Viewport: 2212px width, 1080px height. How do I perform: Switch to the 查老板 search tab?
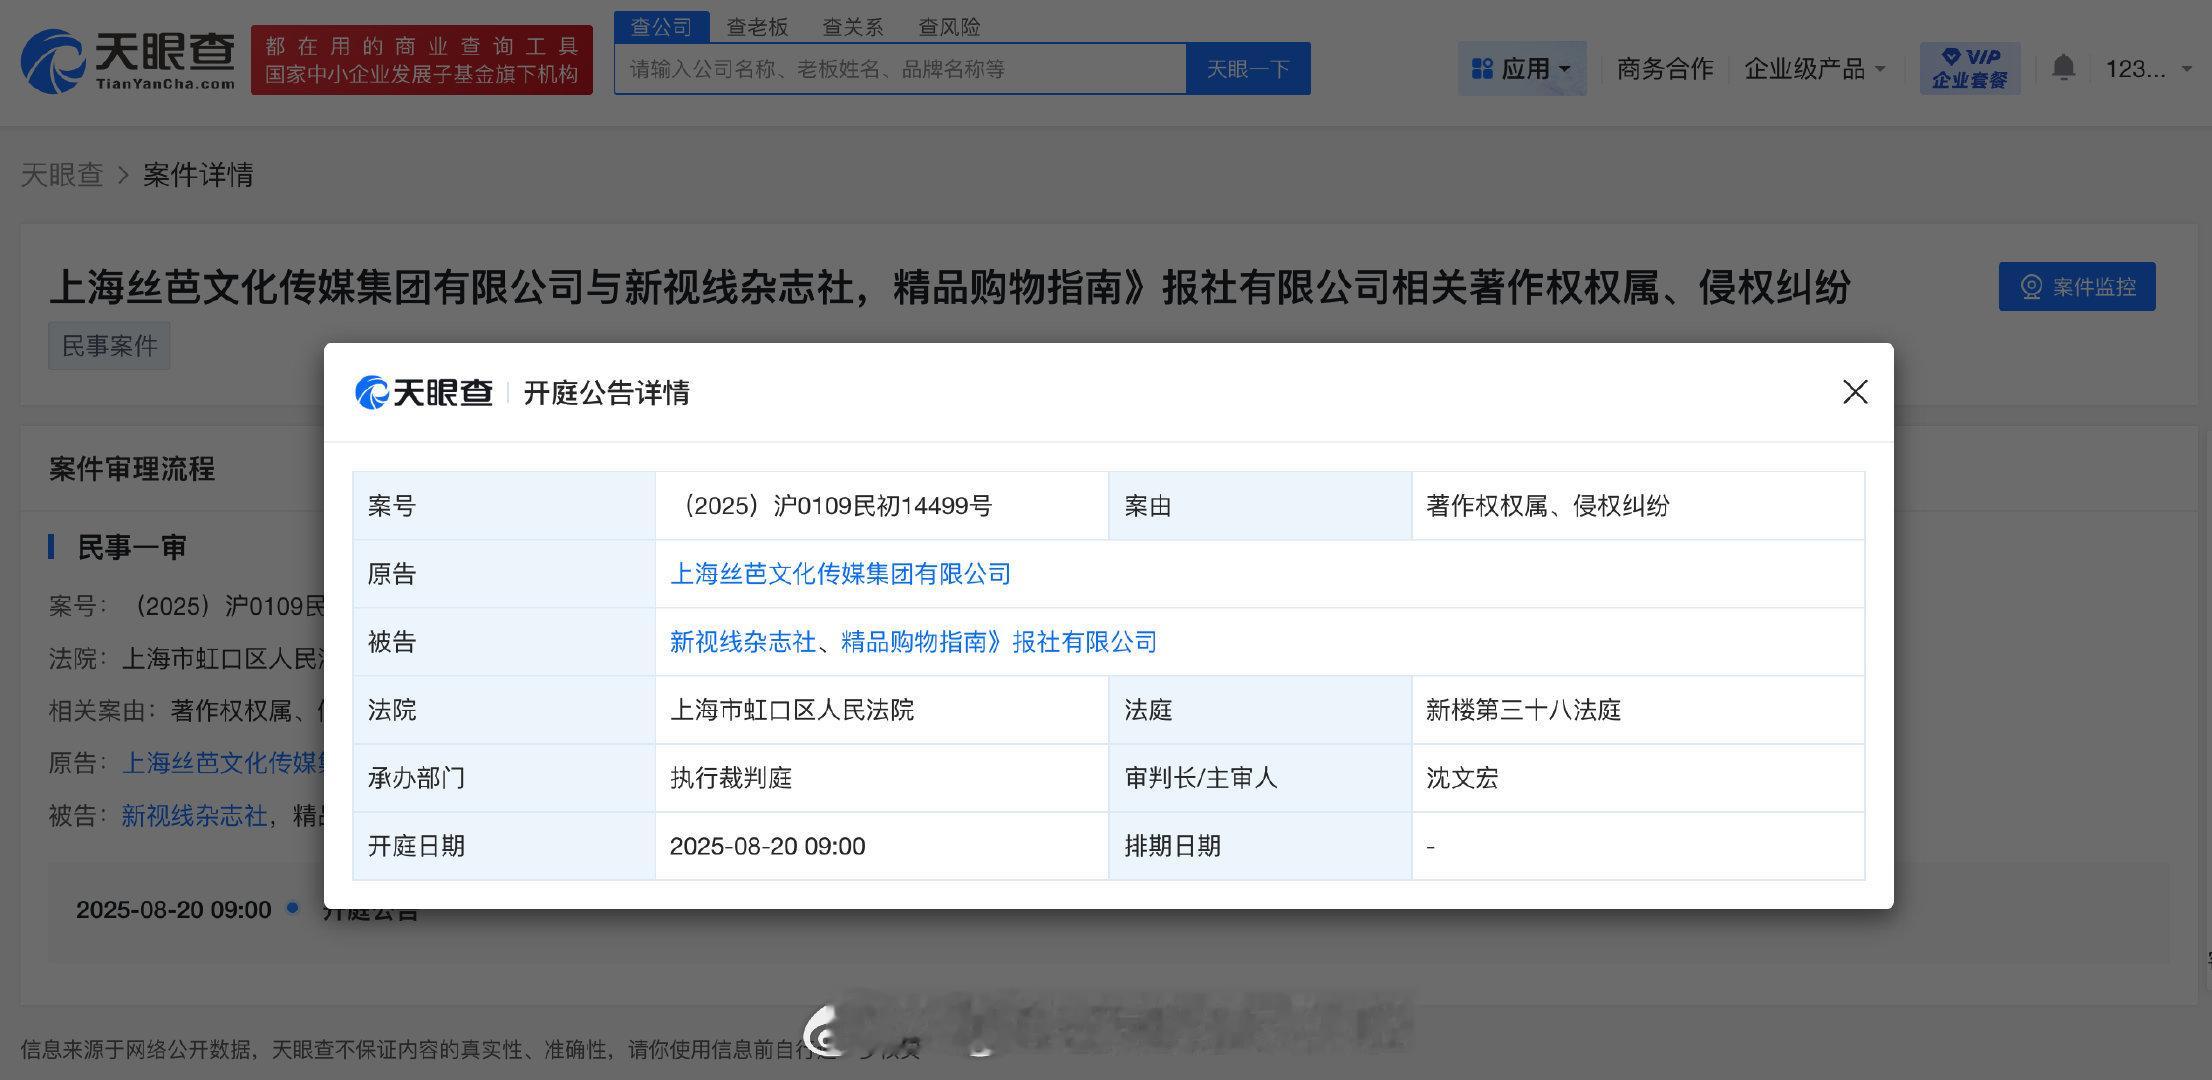point(757,27)
